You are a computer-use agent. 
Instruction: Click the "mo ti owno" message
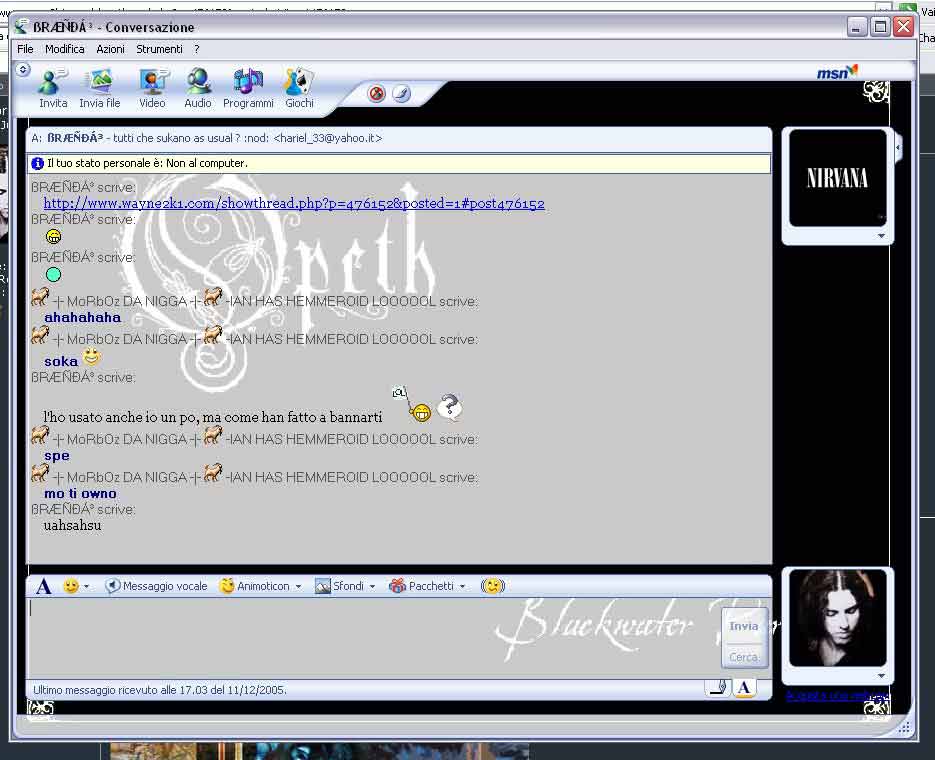click(80, 494)
